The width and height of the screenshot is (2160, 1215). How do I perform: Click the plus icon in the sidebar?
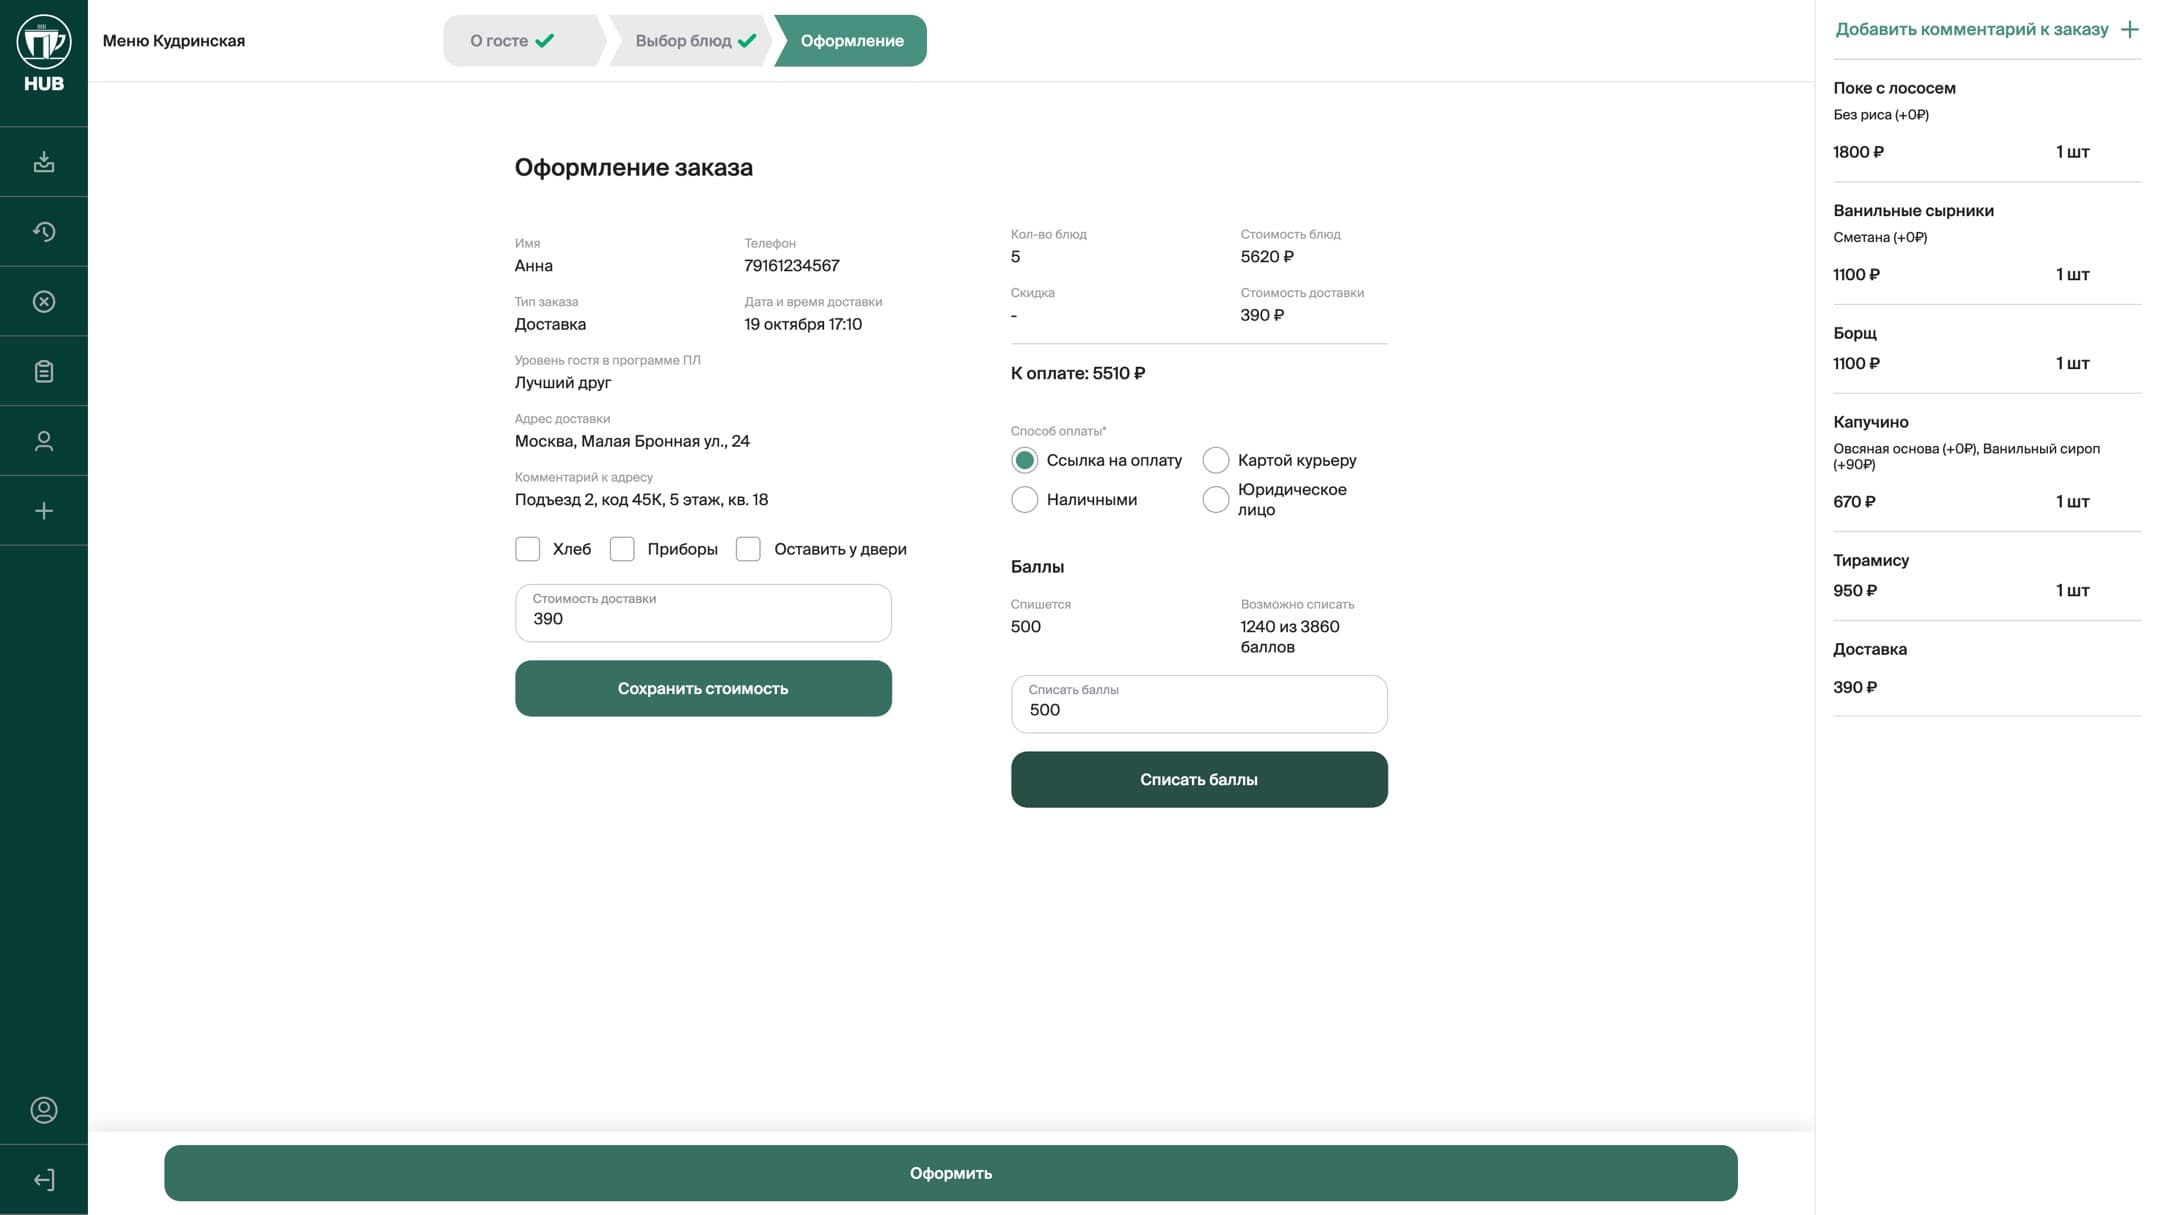point(43,511)
